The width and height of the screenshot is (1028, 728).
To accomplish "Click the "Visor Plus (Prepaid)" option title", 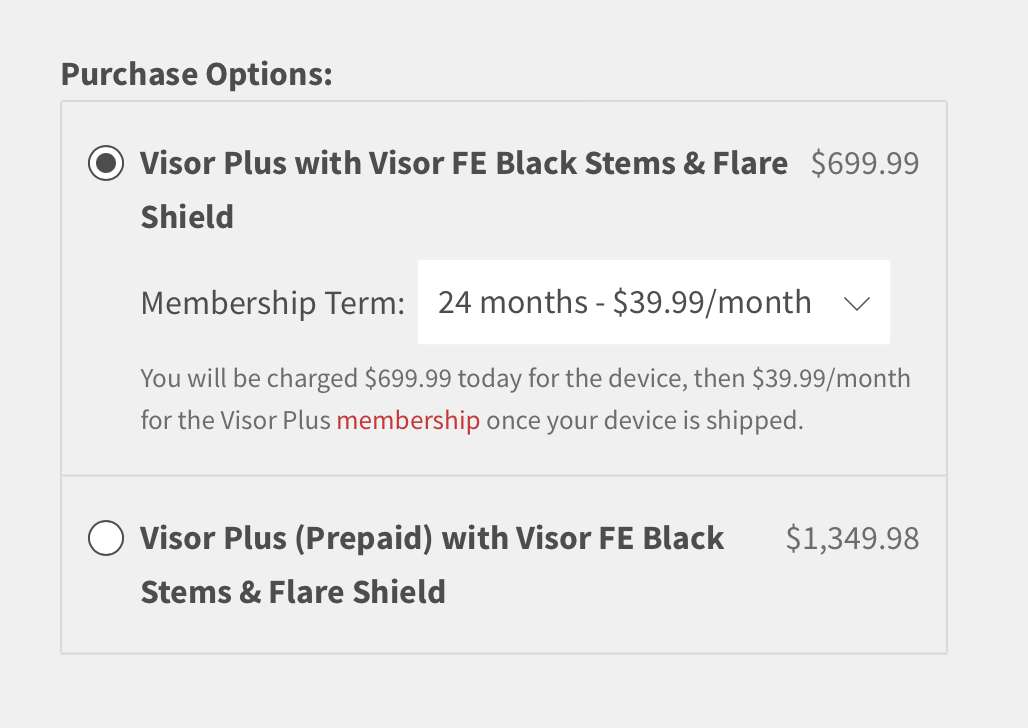I will click(287, 539).
